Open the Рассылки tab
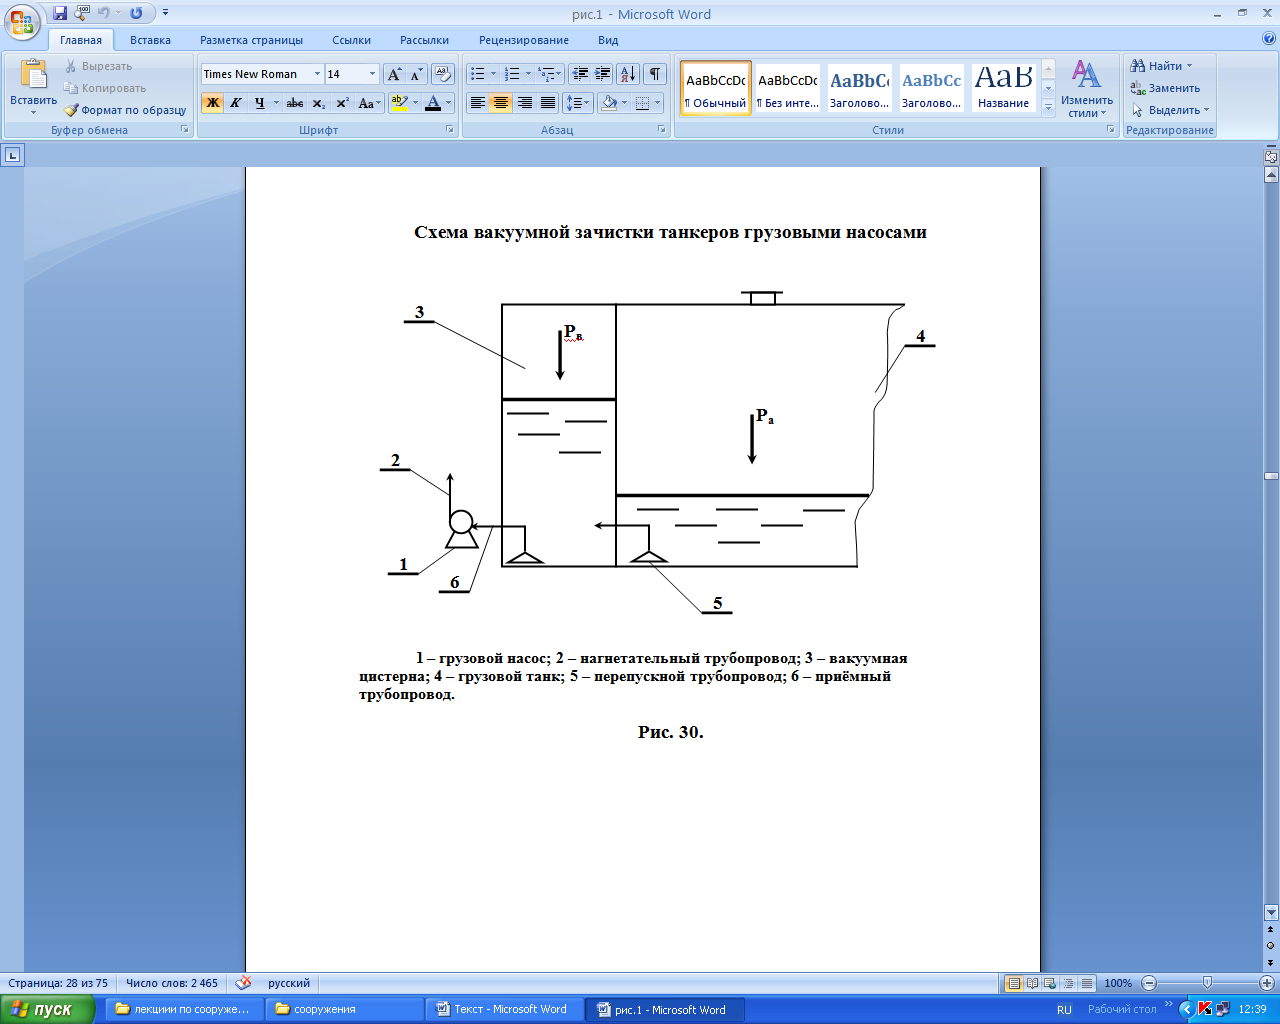1280x1024 pixels. tap(424, 40)
